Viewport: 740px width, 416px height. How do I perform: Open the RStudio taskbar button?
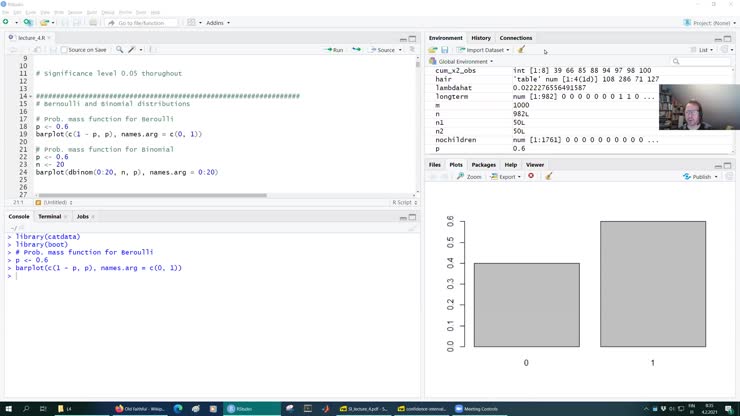pyautogui.click(x=252, y=409)
